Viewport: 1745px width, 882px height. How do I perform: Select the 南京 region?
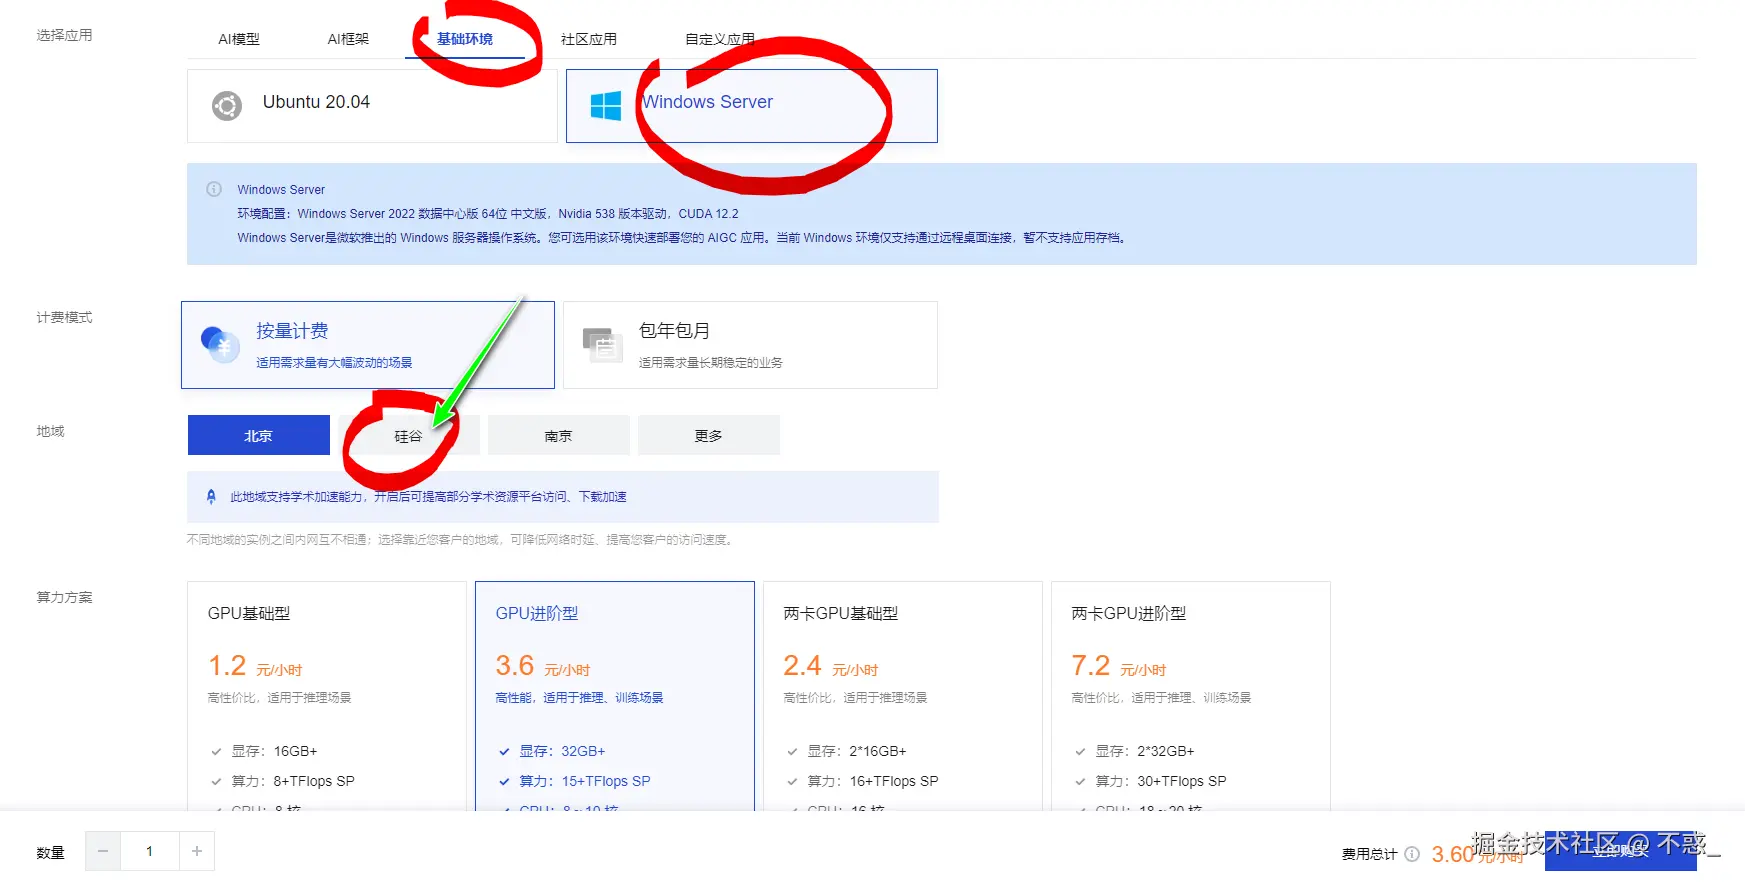pos(559,435)
